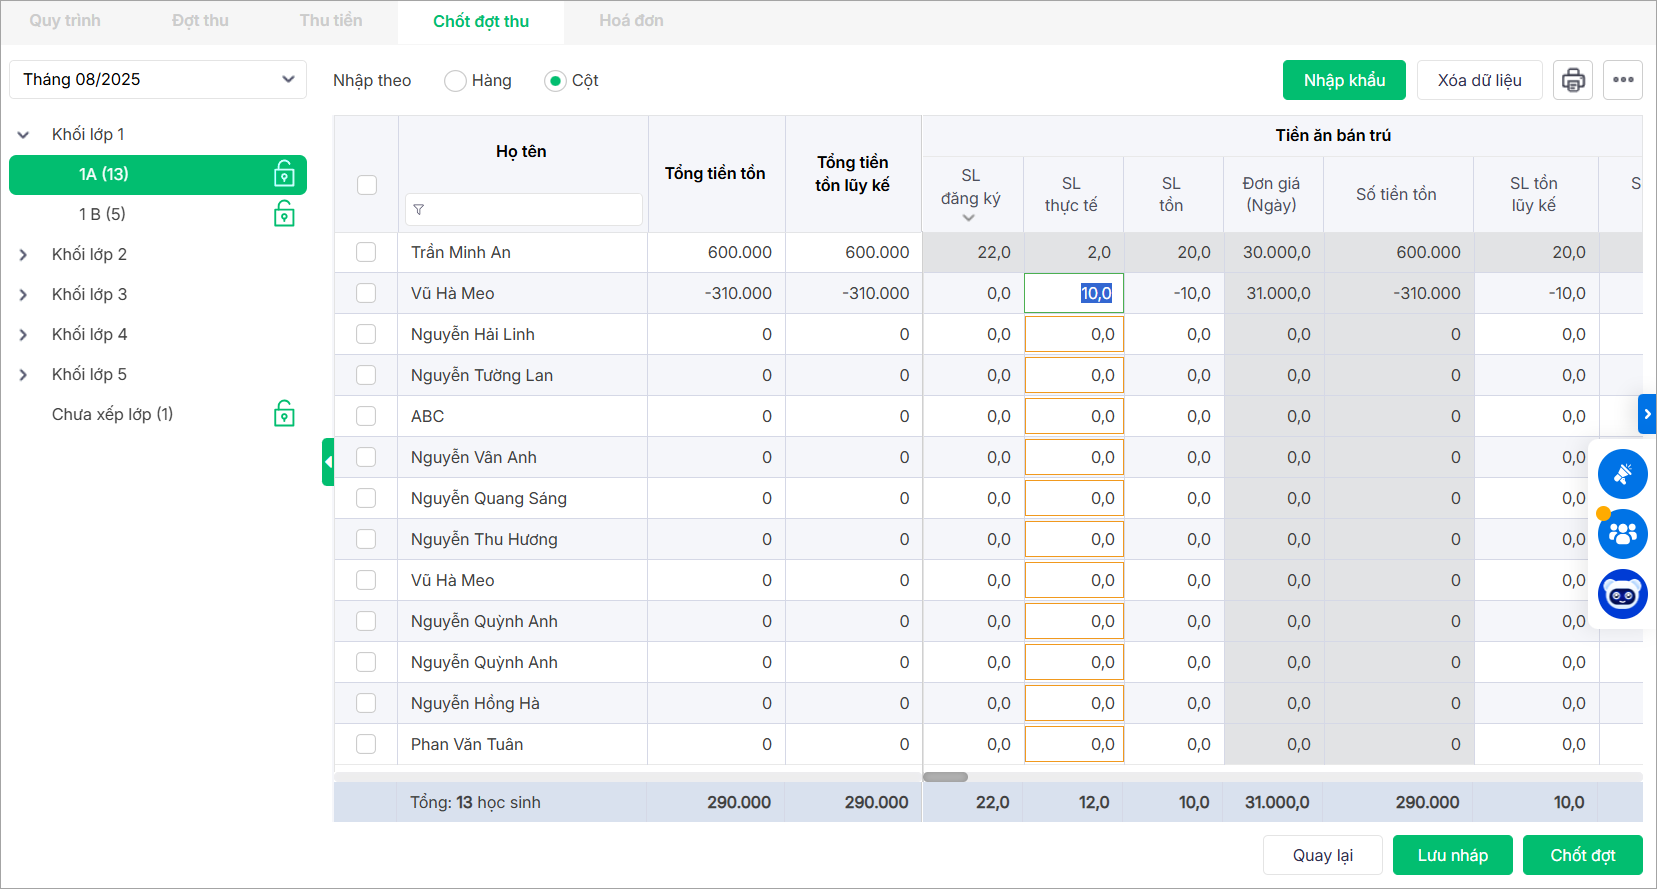Image resolution: width=1657 pixels, height=889 pixels.
Task: Click the lock icon beside Chưa xếp lớp
Action: click(284, 414)
